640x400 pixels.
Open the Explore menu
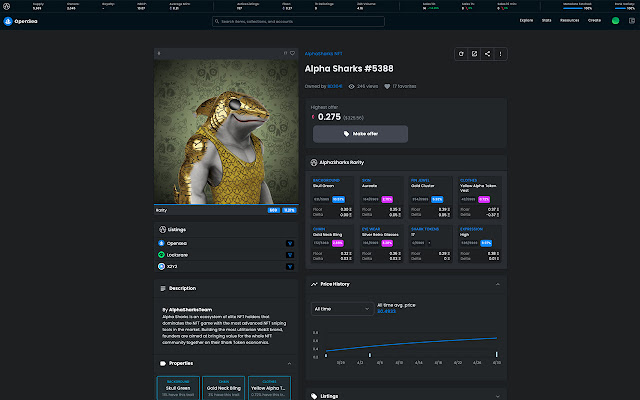pyautogui.click(x=526, y=20)
